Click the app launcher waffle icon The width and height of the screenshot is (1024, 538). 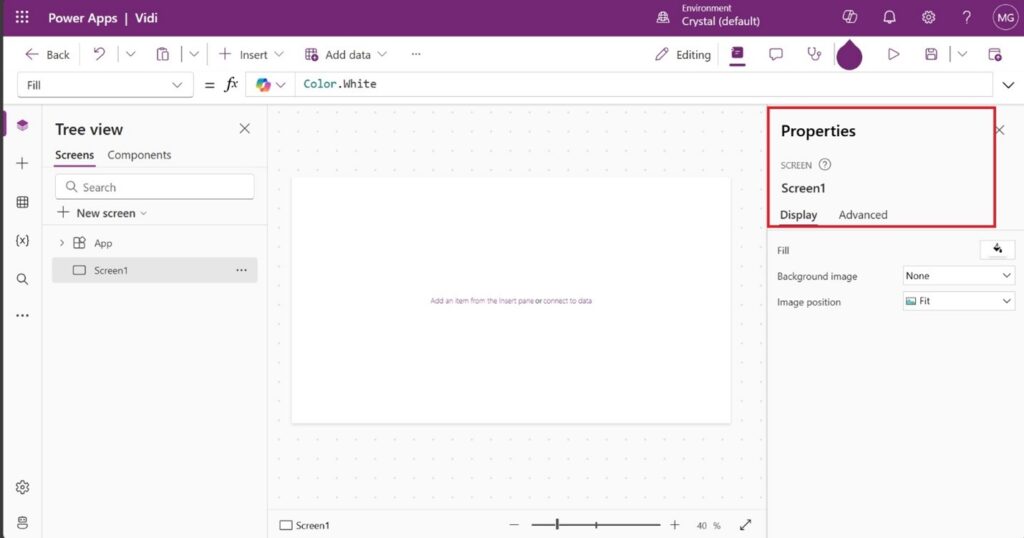[x=22, y=18]
